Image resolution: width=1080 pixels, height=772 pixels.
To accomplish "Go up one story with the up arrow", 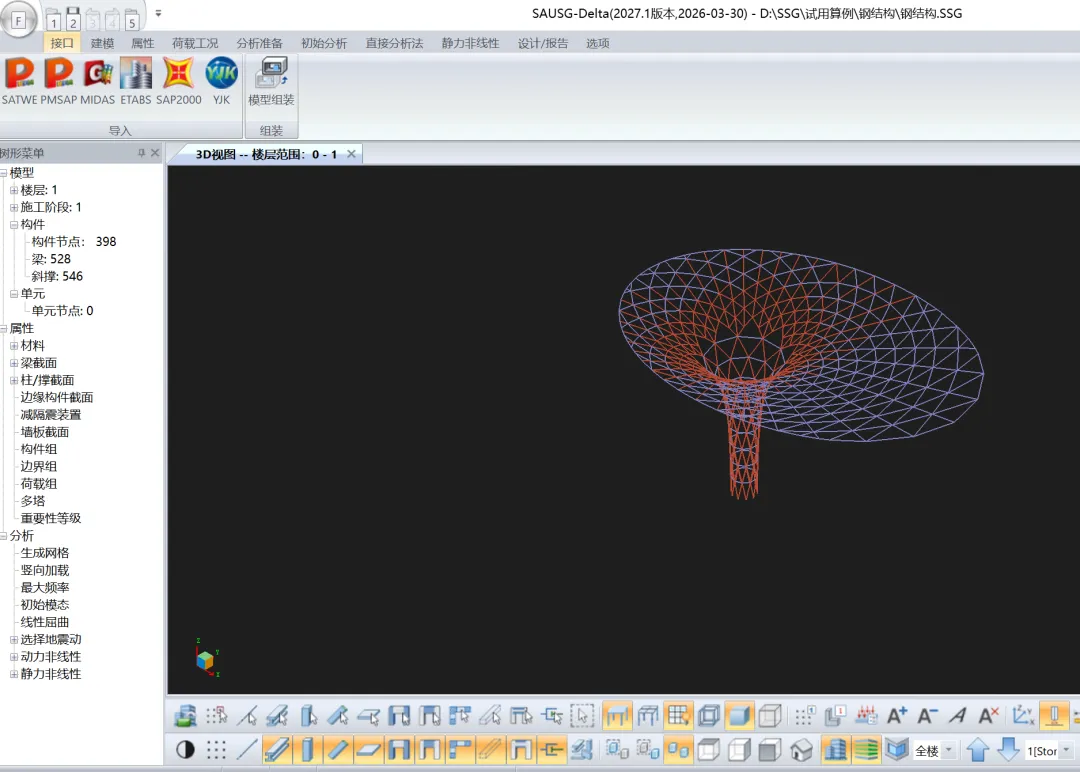I will [x=977, y=749].
